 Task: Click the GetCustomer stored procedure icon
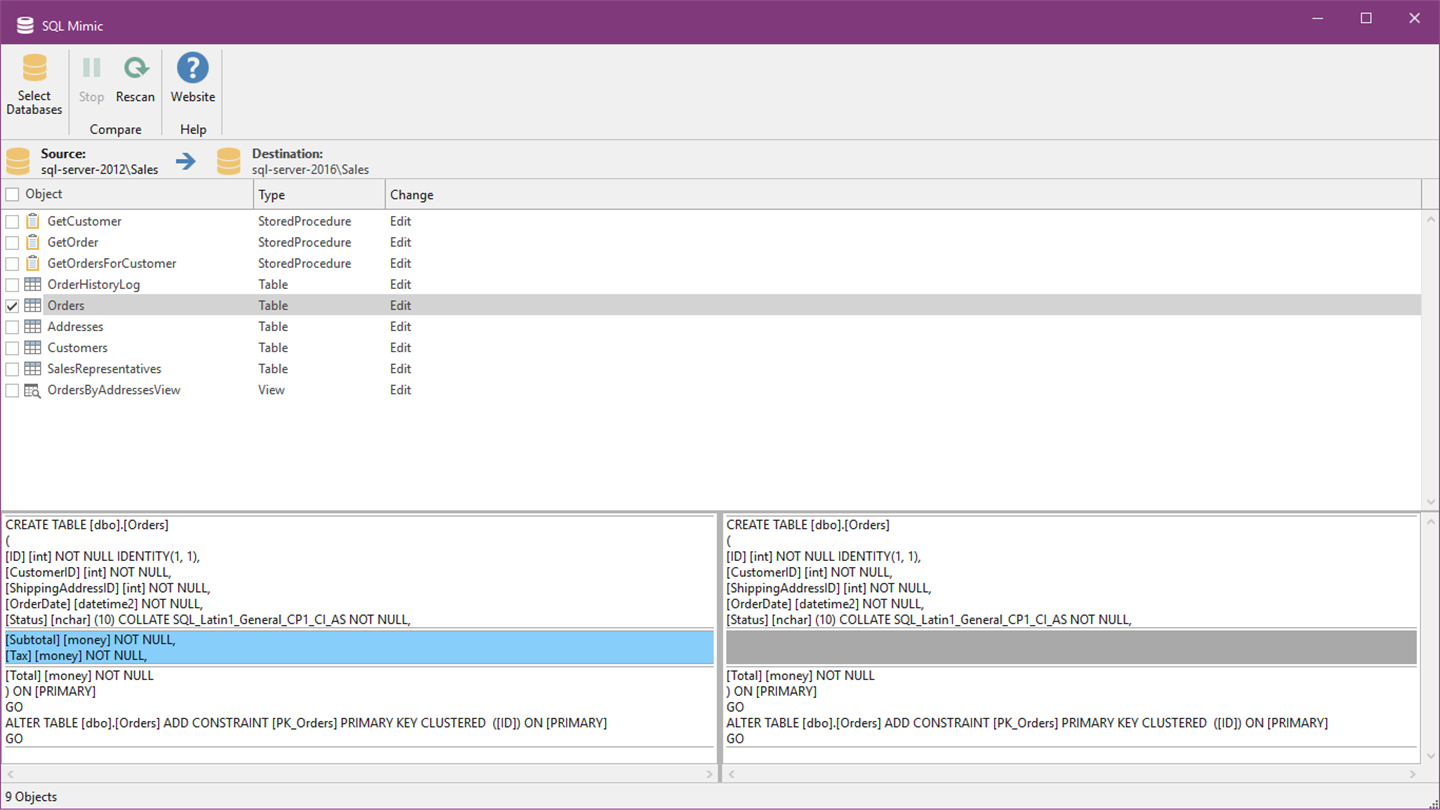click(33, 221)
